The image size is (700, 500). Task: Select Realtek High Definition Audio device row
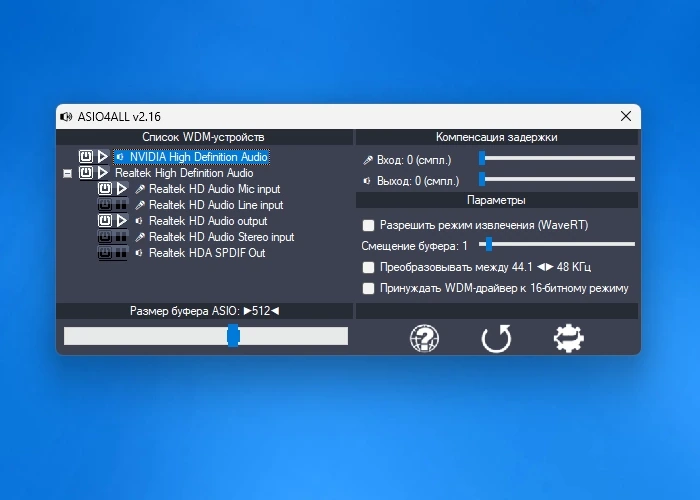coord(184,173)
